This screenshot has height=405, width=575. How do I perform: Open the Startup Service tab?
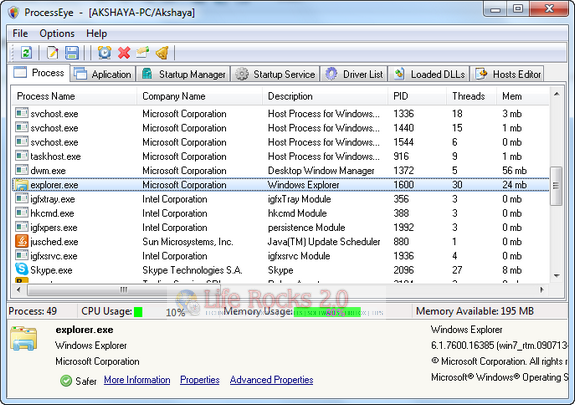[x=275, y=74]
